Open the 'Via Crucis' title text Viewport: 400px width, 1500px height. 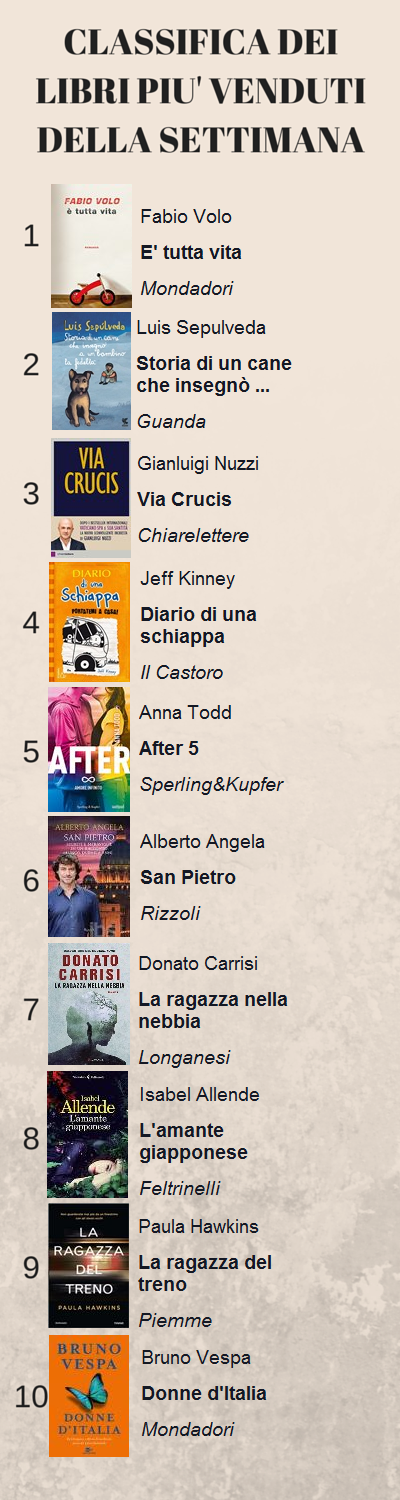point(184,499)
